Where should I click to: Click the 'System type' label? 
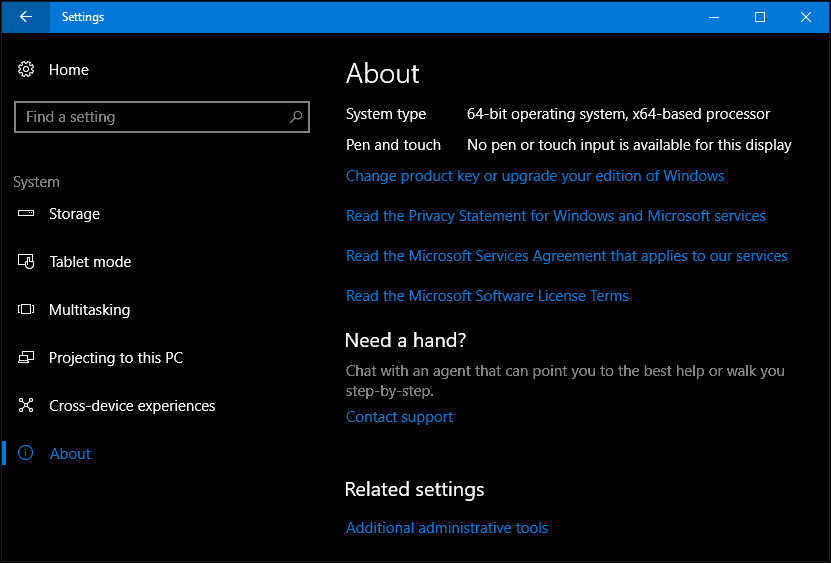386,114
